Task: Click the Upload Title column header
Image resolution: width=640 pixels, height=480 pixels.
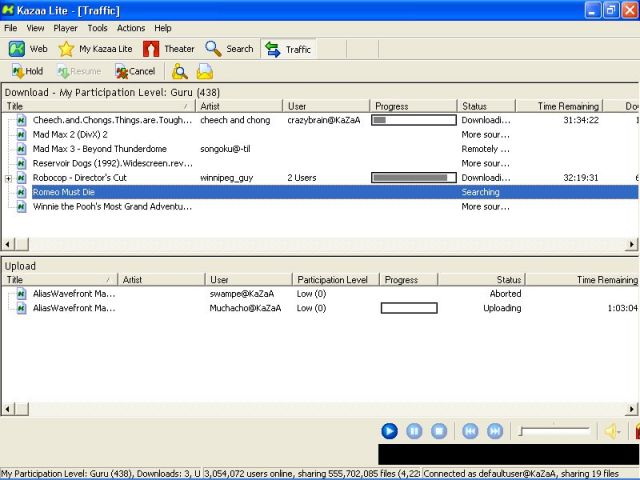Action: [60, 280]
